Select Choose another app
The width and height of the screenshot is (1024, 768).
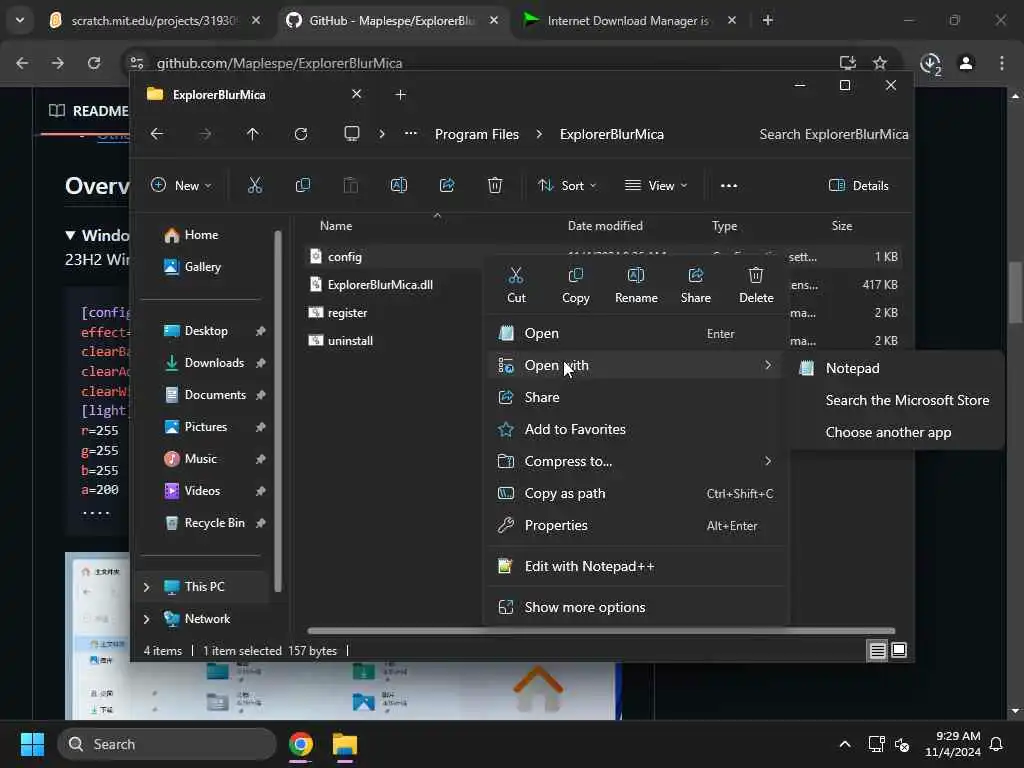tap(895, 432)
